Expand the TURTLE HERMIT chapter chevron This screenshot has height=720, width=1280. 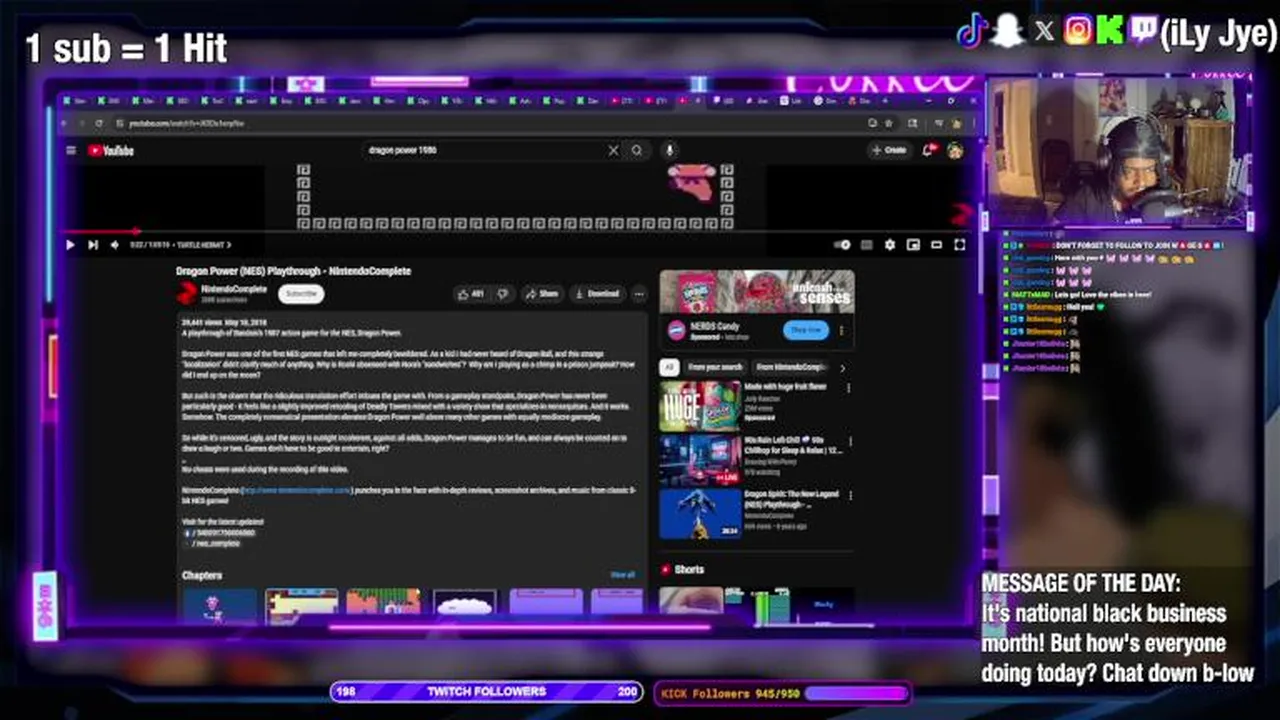pyautogui.click(x=229, y=245)
